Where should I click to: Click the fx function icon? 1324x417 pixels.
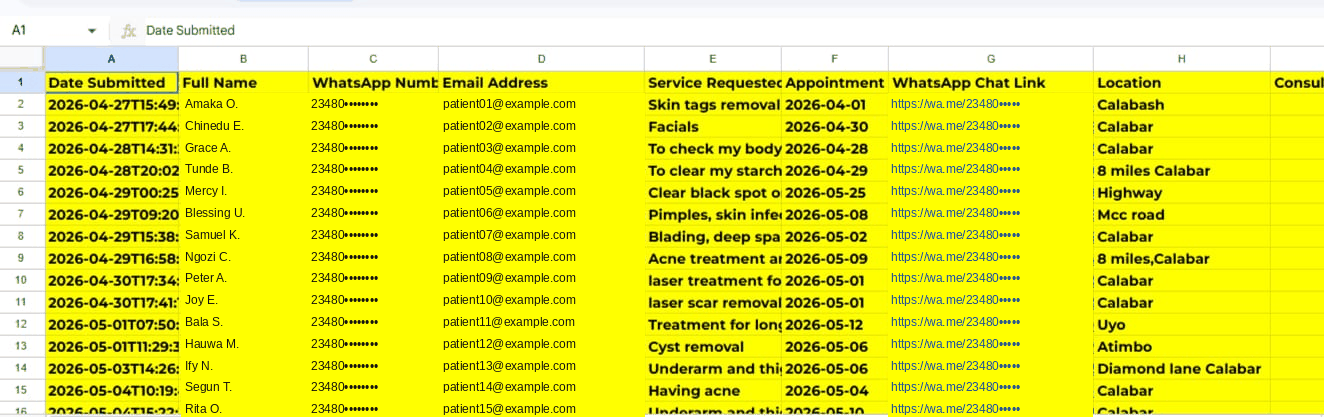[x=128, y=31]
